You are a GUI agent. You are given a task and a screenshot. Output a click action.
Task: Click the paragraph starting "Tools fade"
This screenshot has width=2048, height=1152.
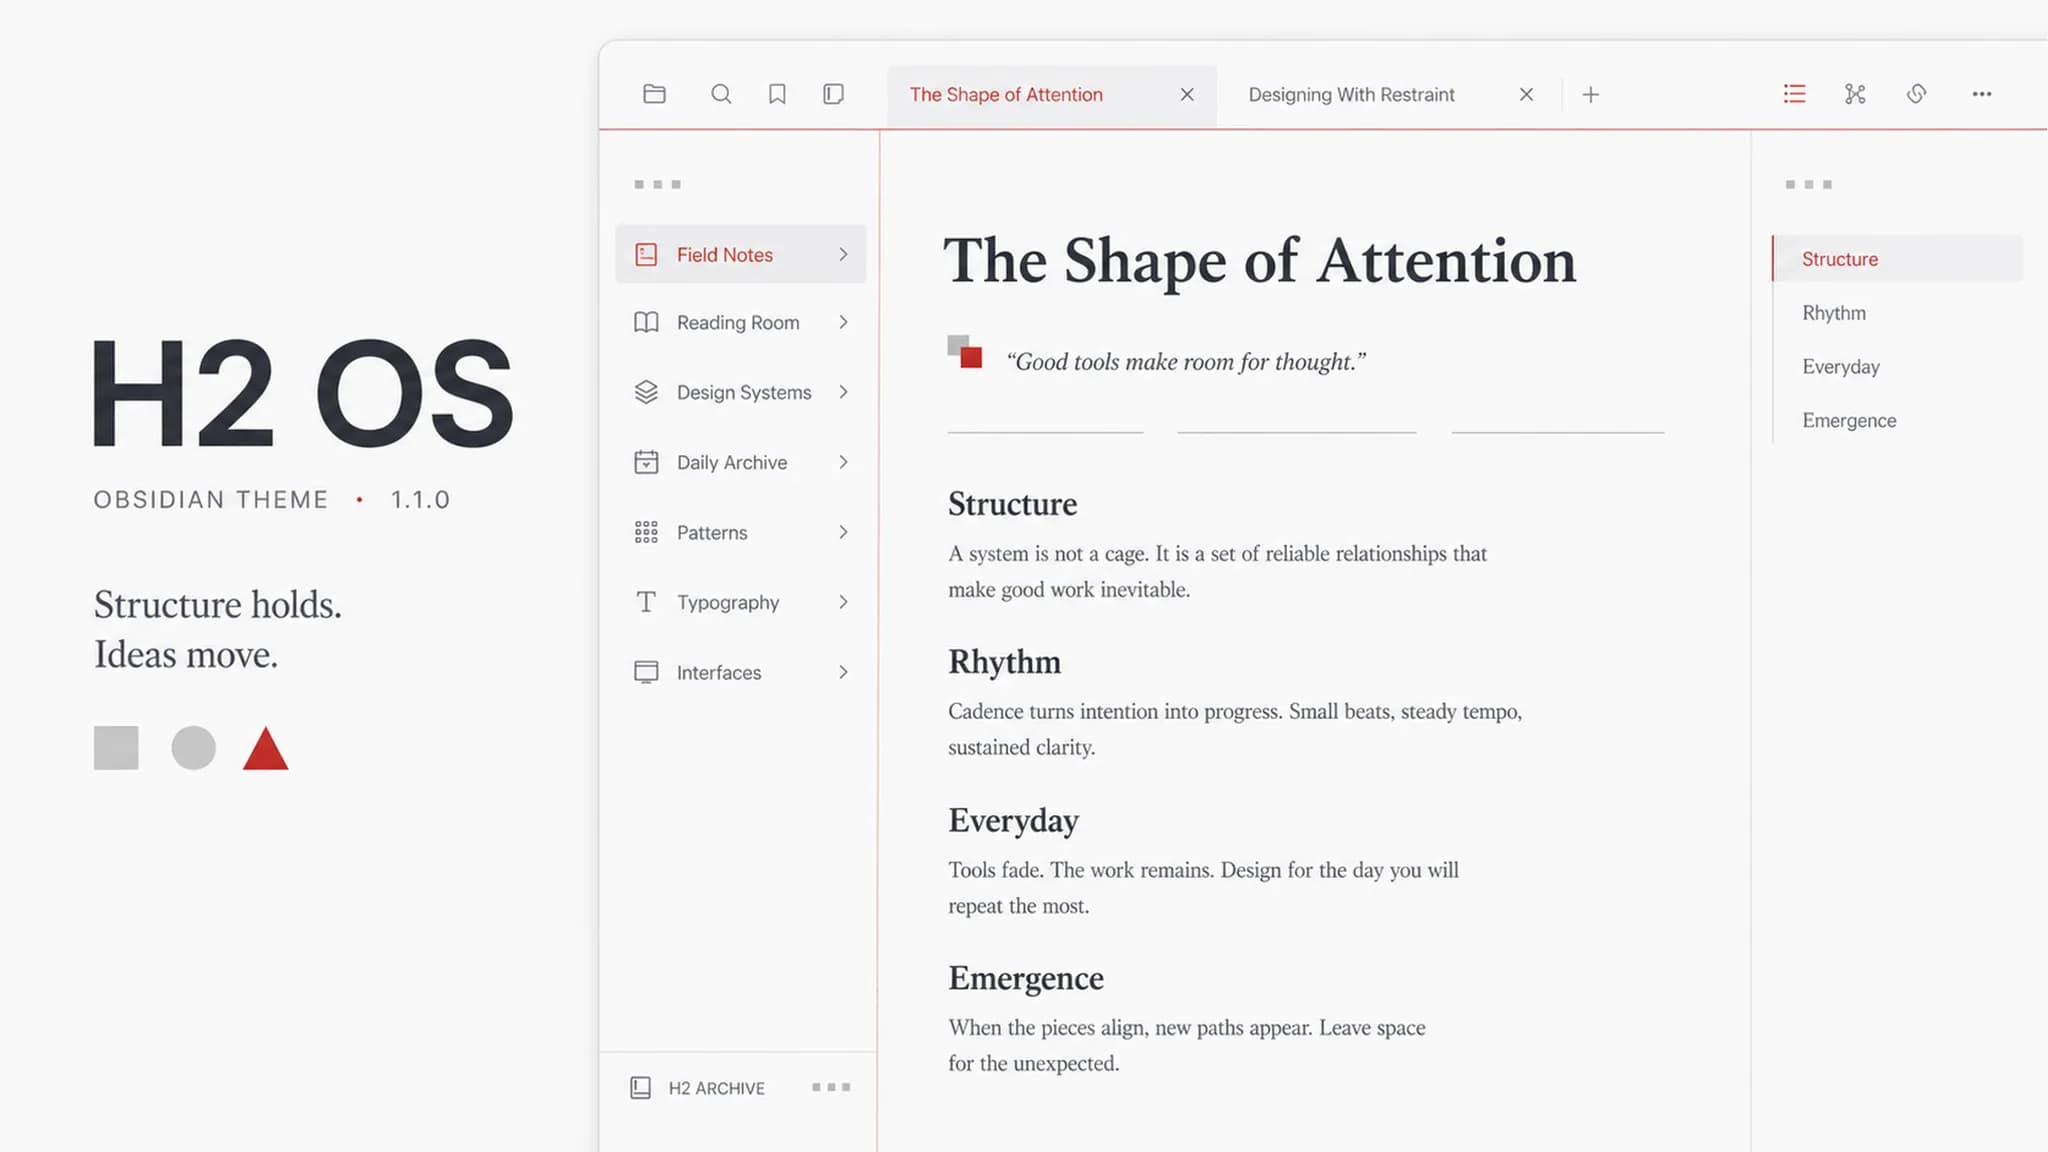point(1204,888)
